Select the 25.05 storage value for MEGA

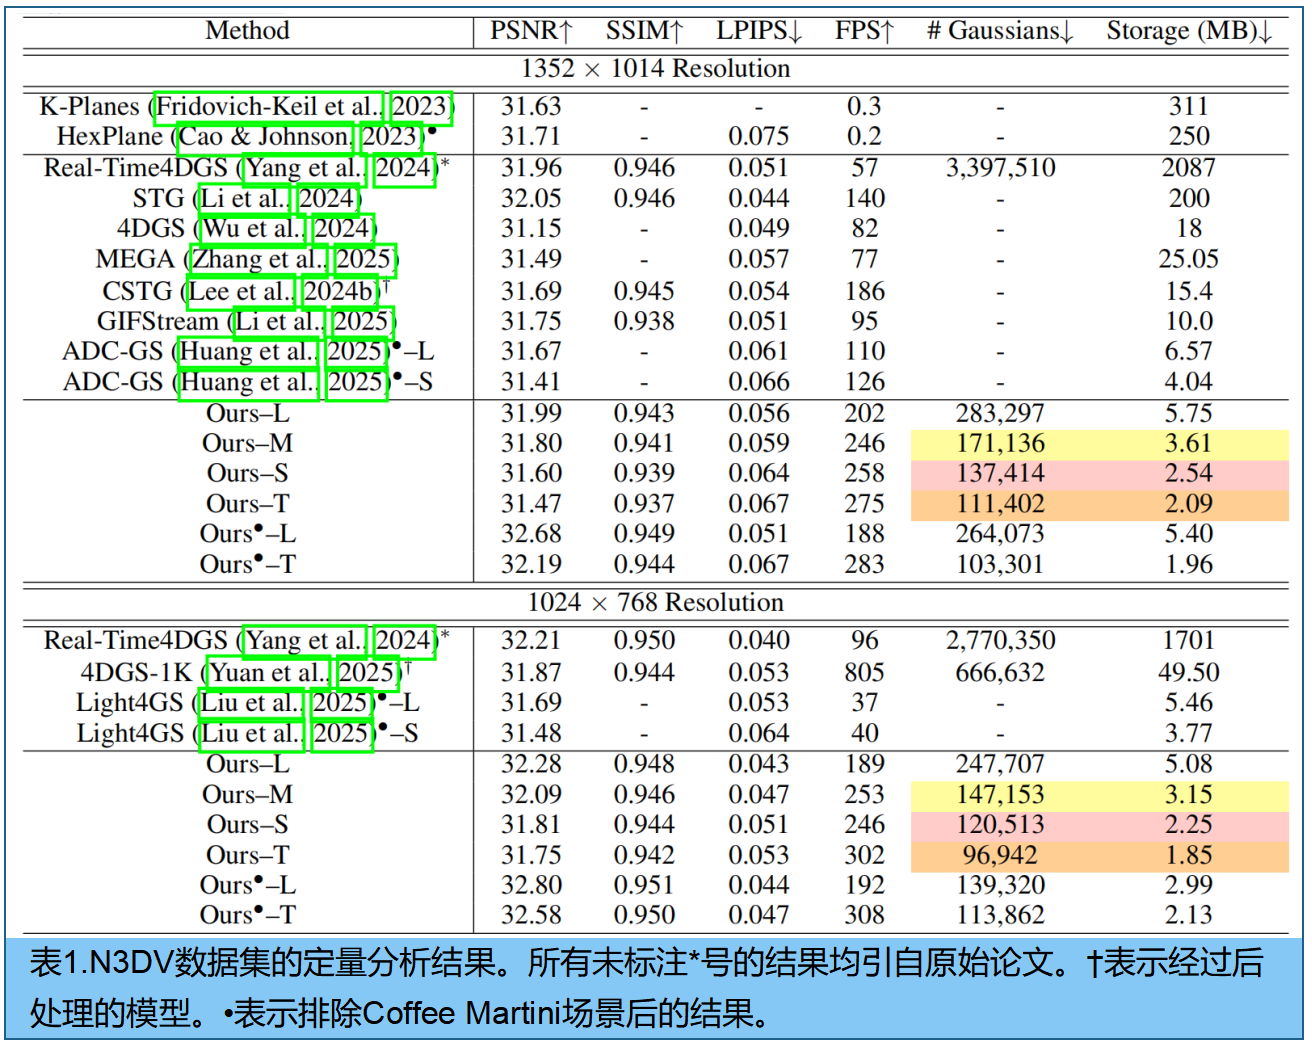coord(1189,260)
